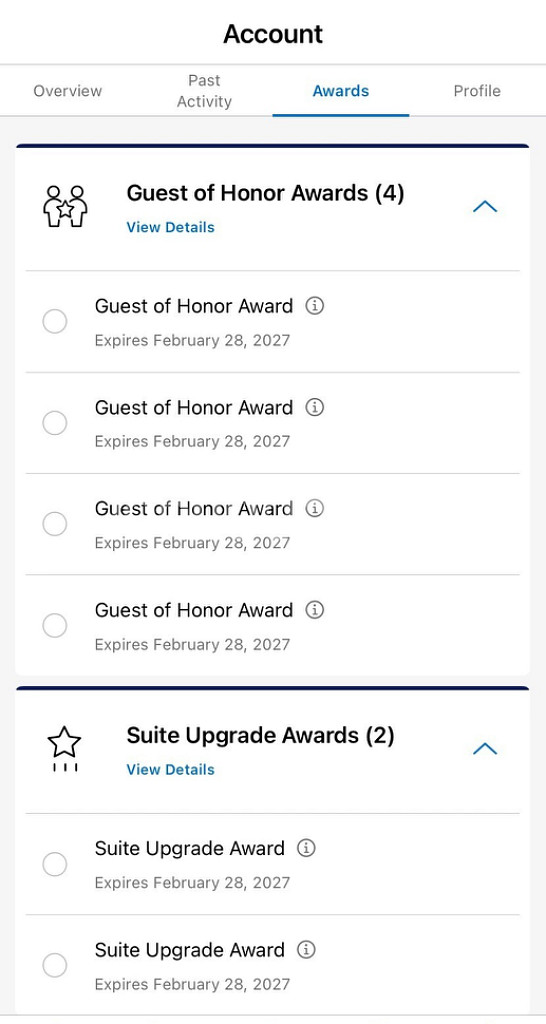
Task: Open View Details under Suite Upgrade Awards
Action: pyautogui.click(x=170, y=769)
